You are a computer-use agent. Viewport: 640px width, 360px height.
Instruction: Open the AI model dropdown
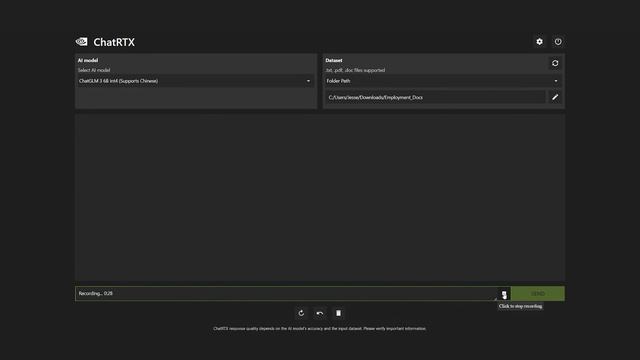(195, 81)
